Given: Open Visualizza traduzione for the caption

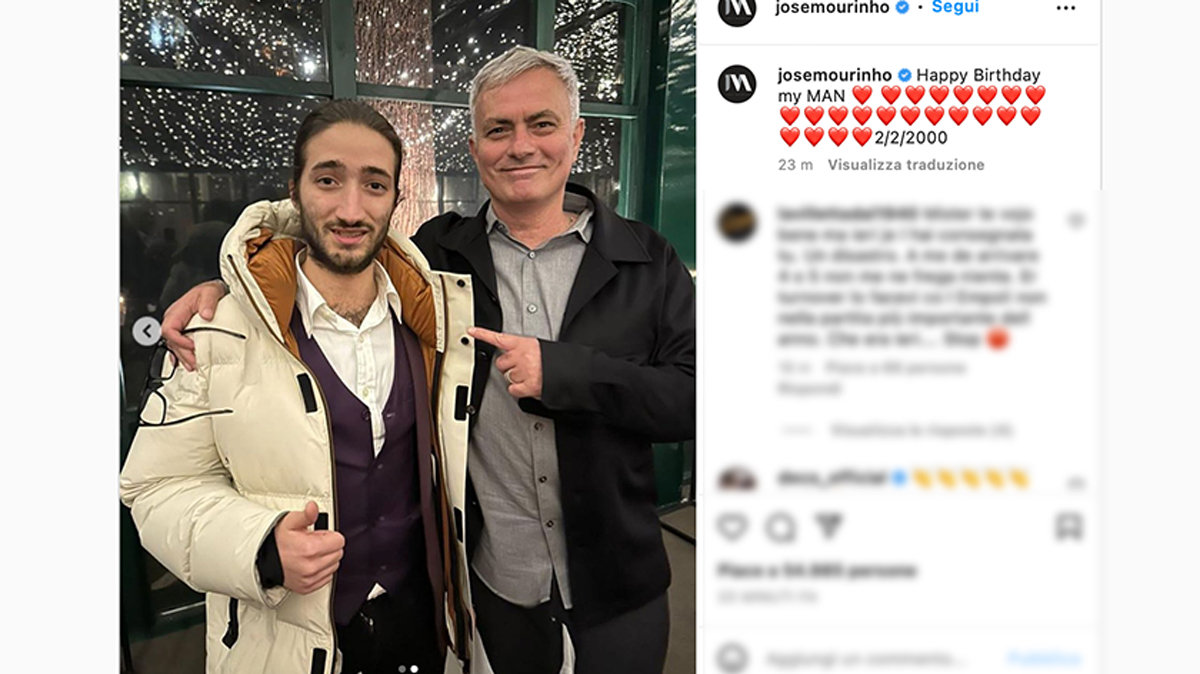Looking at the screenshot, I should (906, 165).
